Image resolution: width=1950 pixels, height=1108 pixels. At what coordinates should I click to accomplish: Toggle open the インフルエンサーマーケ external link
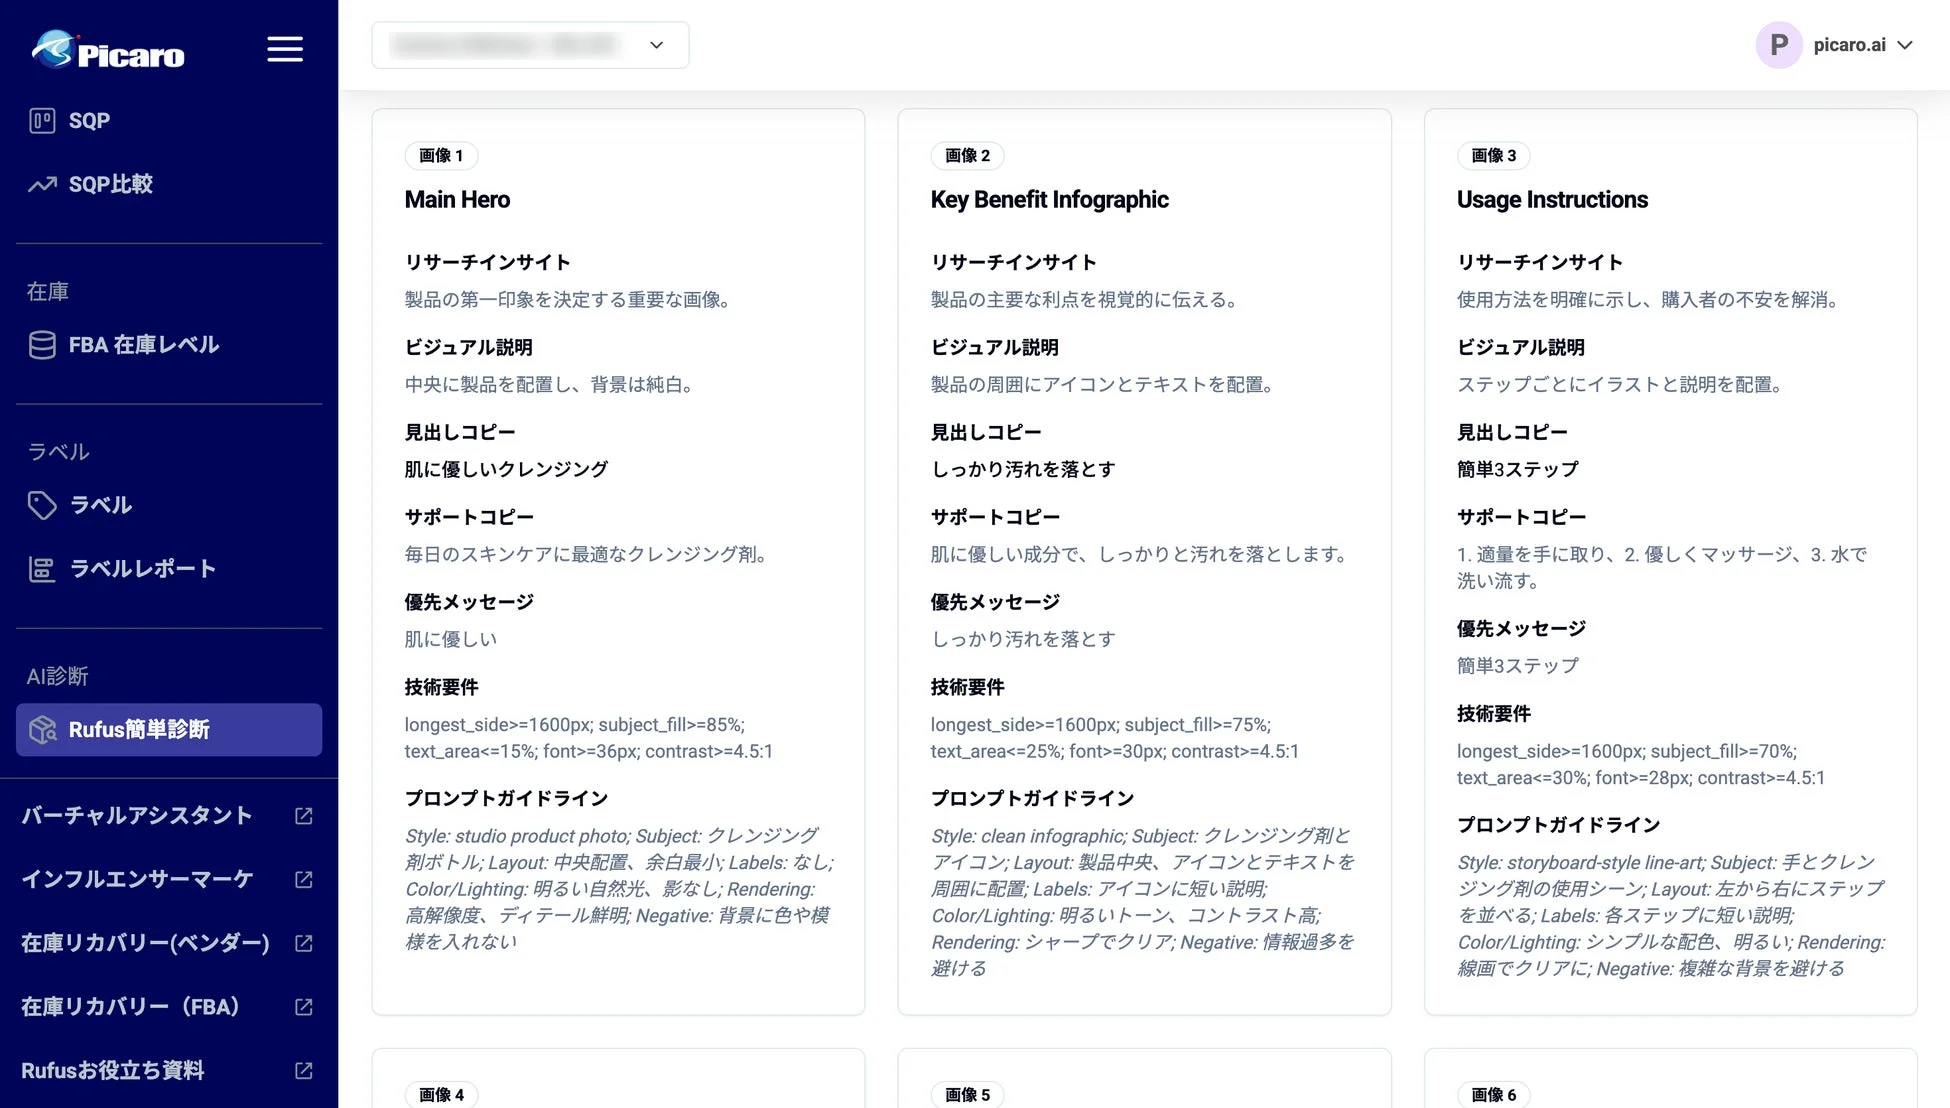pyautogui.click(x=303, y=879)
